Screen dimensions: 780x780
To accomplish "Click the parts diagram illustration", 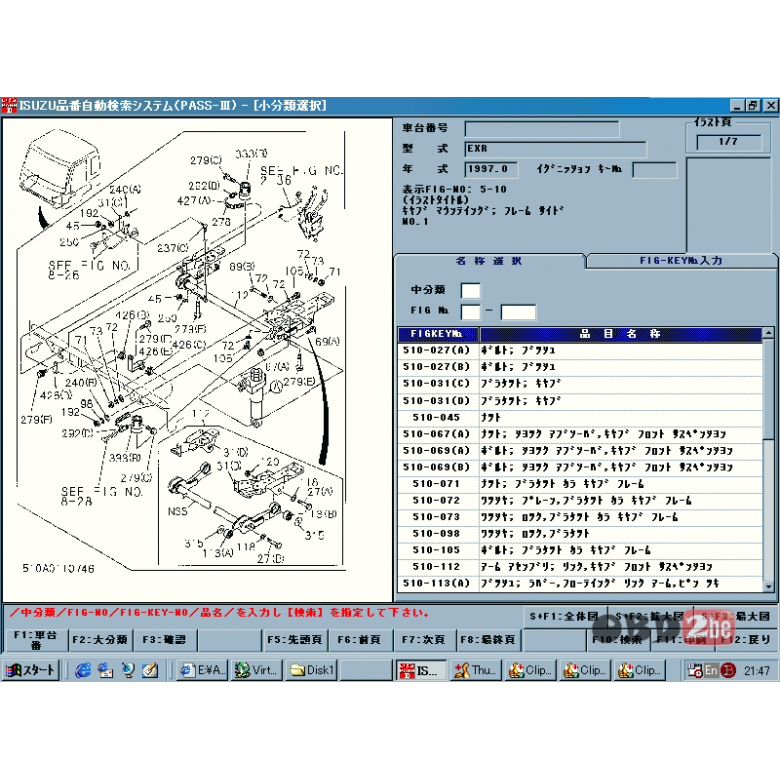I will (197, 360).
